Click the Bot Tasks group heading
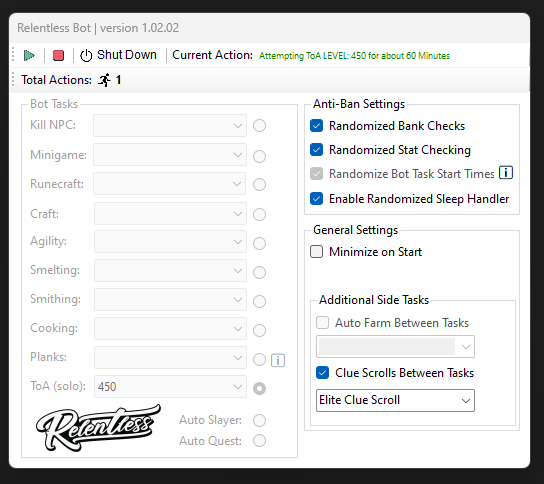The image size is (544, 484). click(x=54, y=104)
